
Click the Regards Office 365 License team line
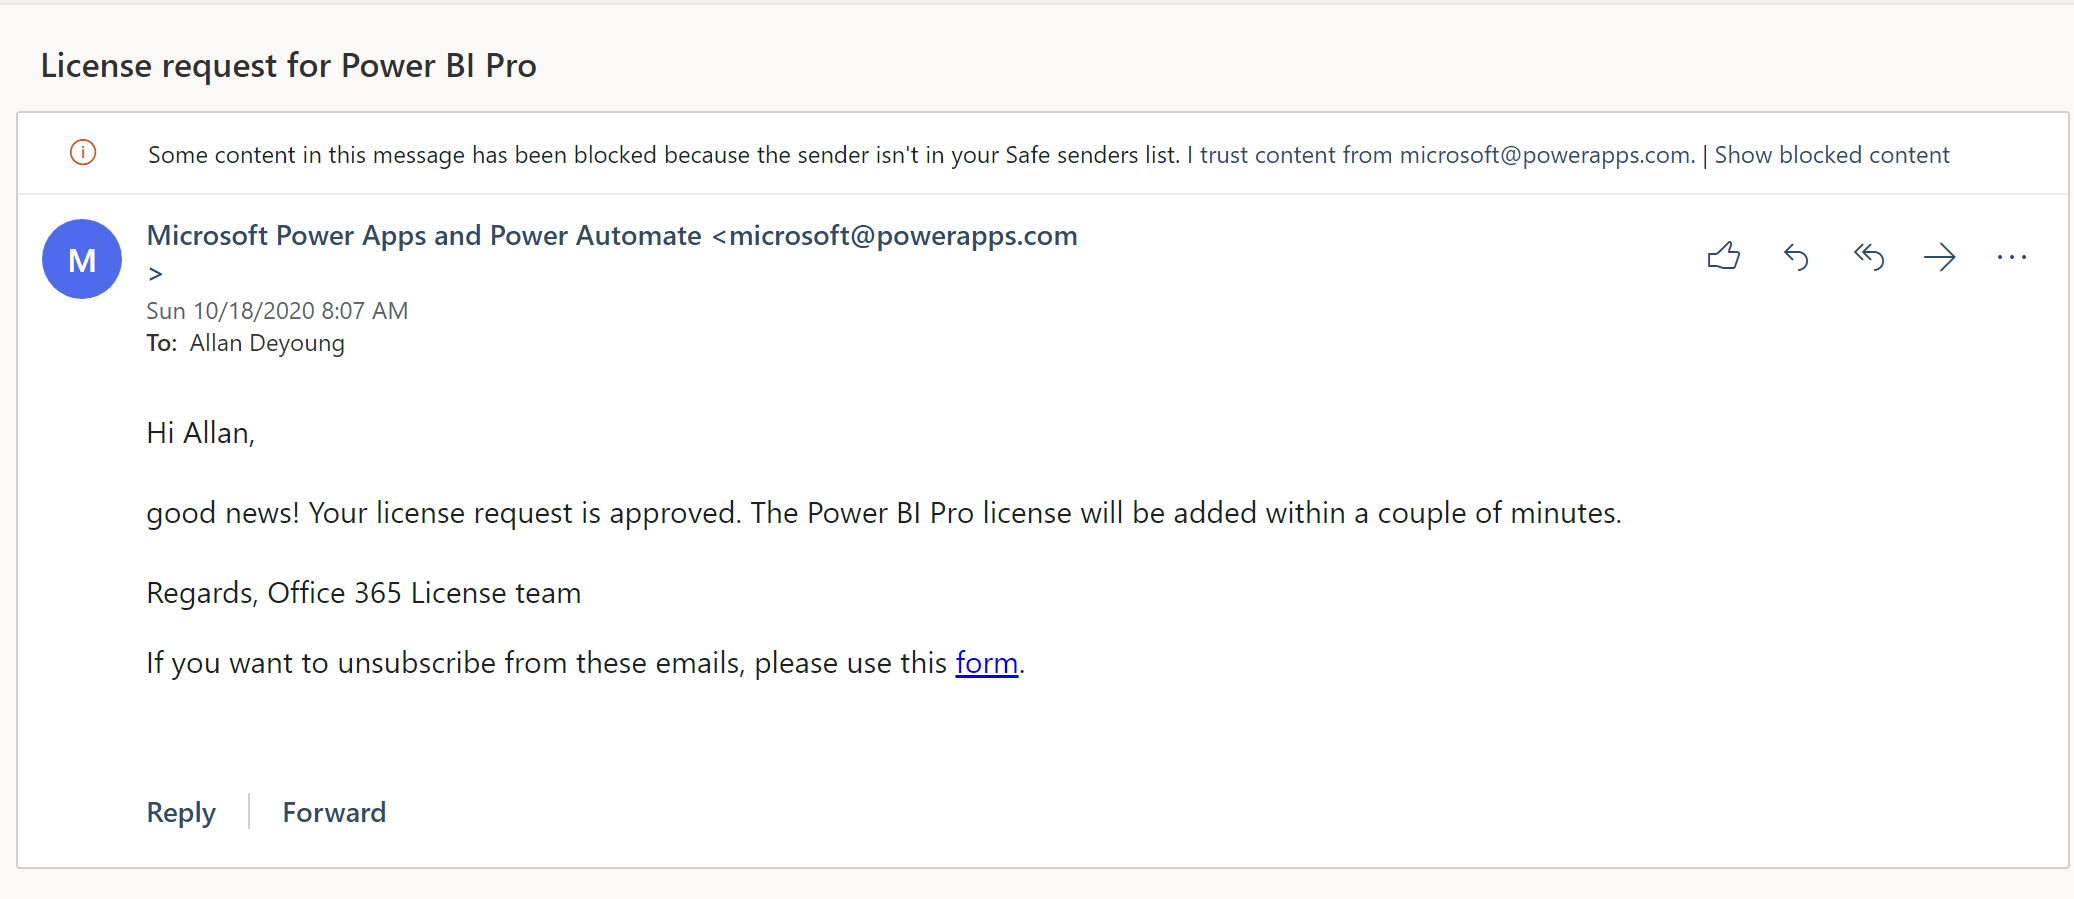(x=364, y=593)
